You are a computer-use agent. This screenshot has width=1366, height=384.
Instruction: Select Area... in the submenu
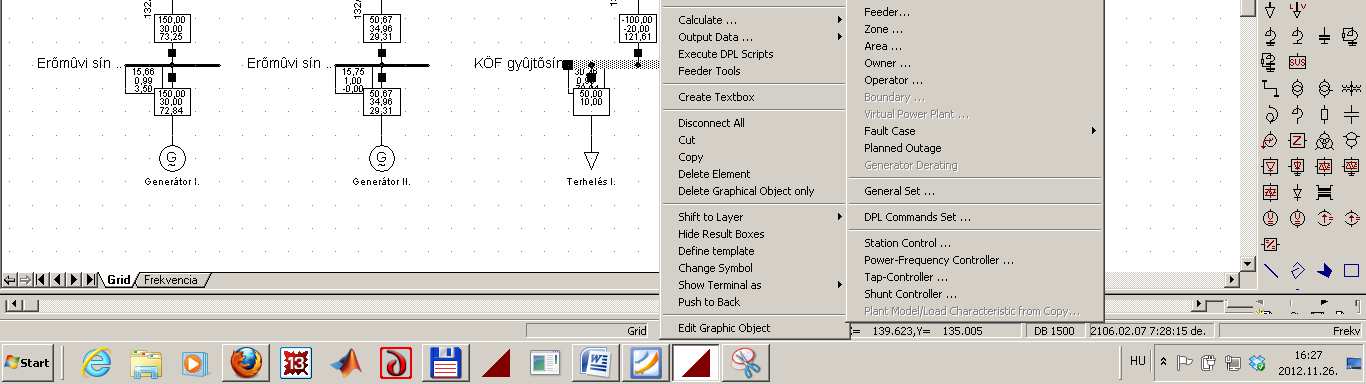976,46
